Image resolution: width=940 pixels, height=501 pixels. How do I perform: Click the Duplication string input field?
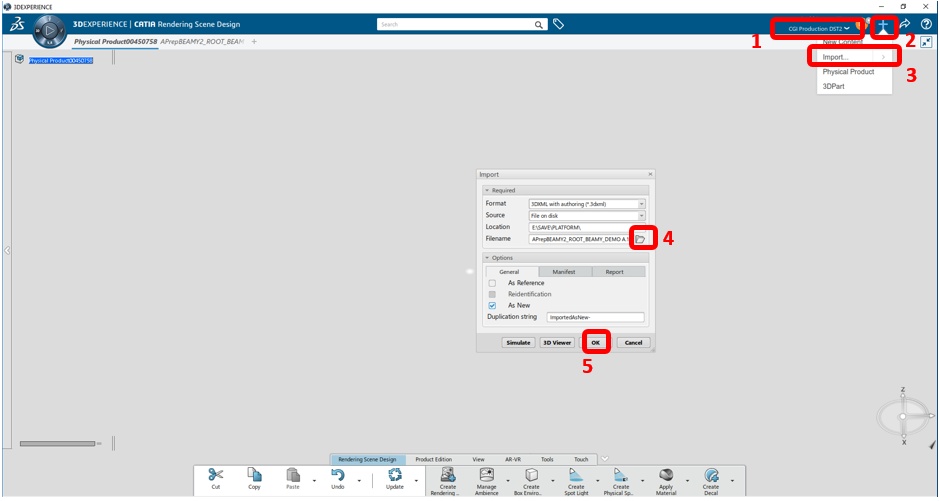click(x=595, y=318)
